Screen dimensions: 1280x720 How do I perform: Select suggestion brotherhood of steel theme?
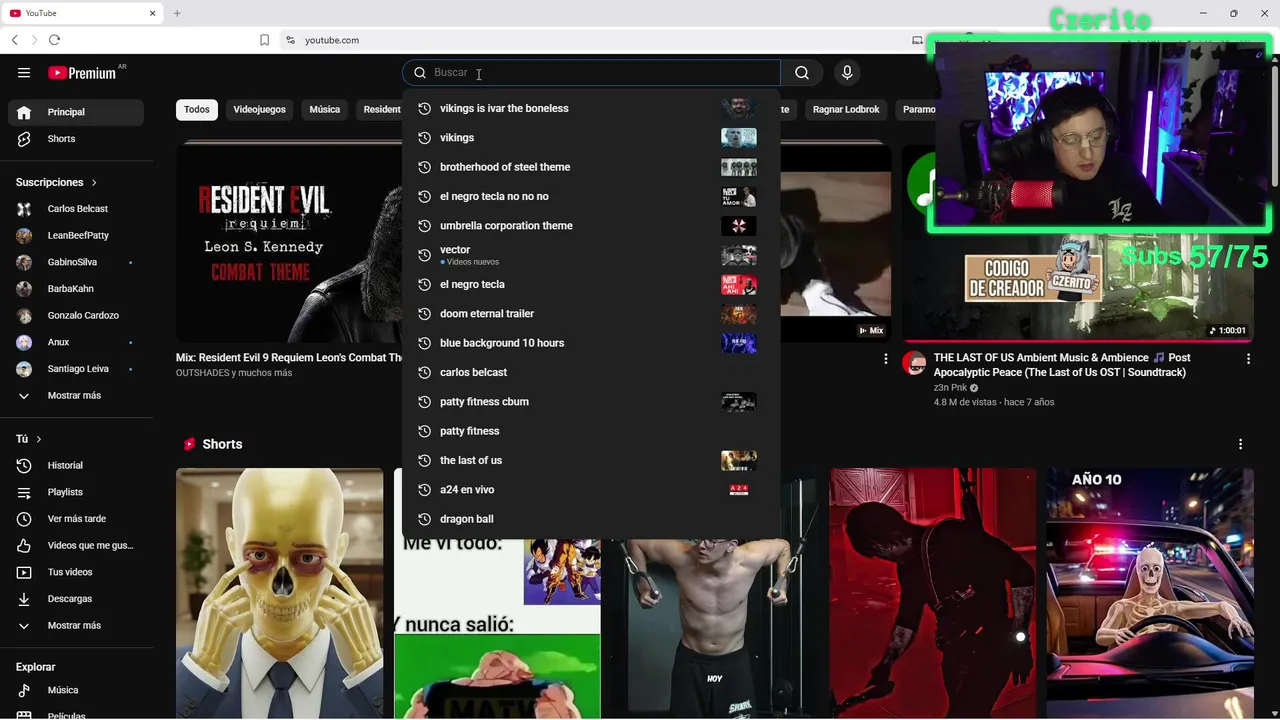591,167
